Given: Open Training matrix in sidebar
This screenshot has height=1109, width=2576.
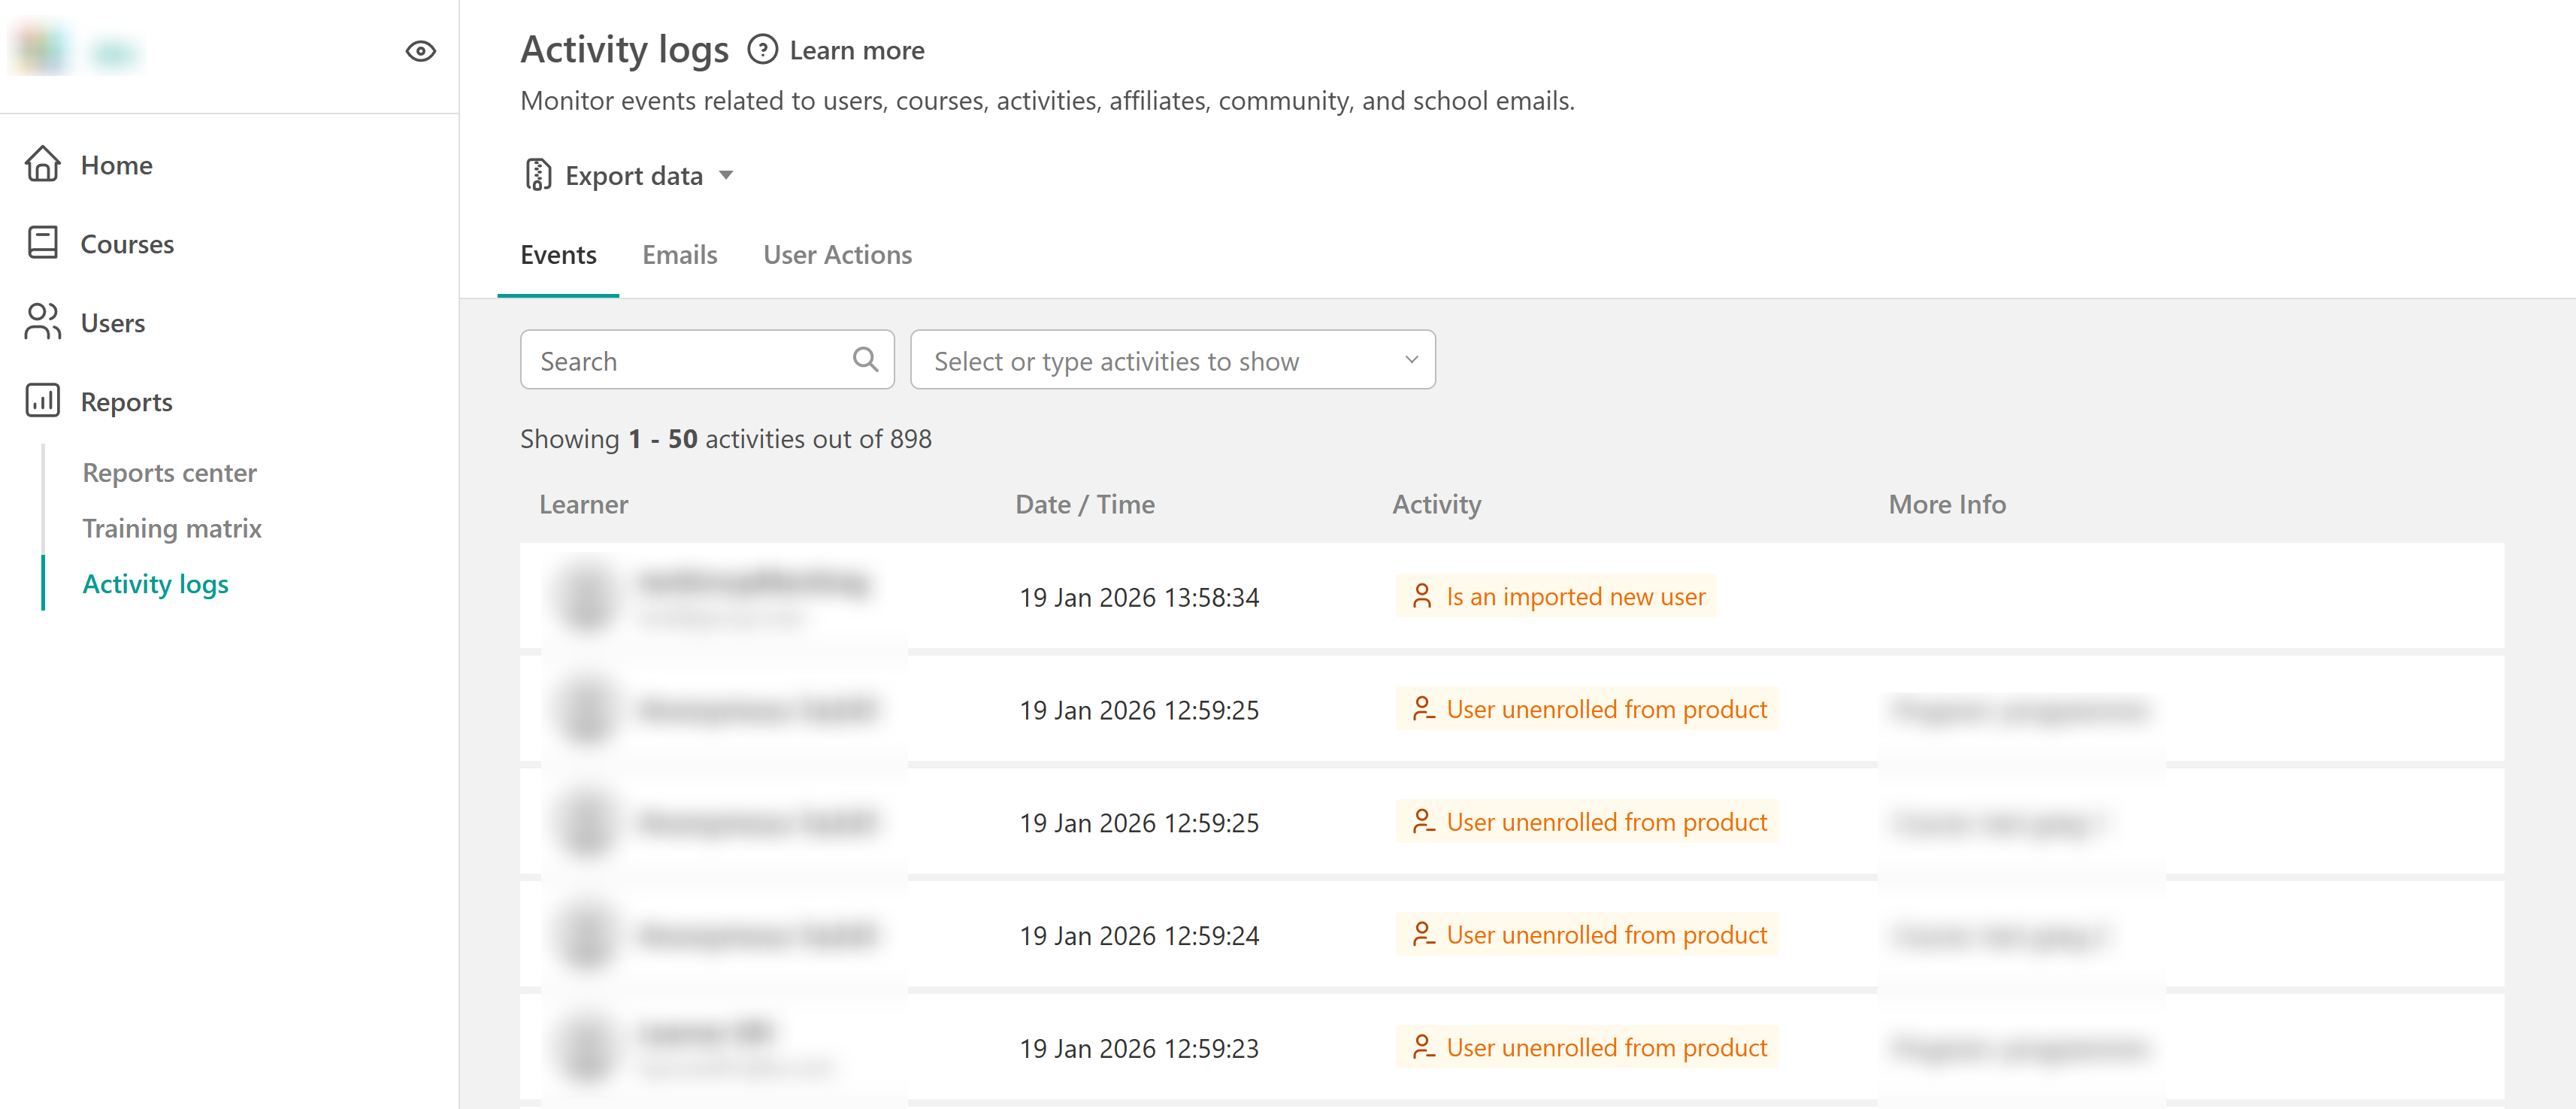Looking at the screenshot, I should click(171, 528).
